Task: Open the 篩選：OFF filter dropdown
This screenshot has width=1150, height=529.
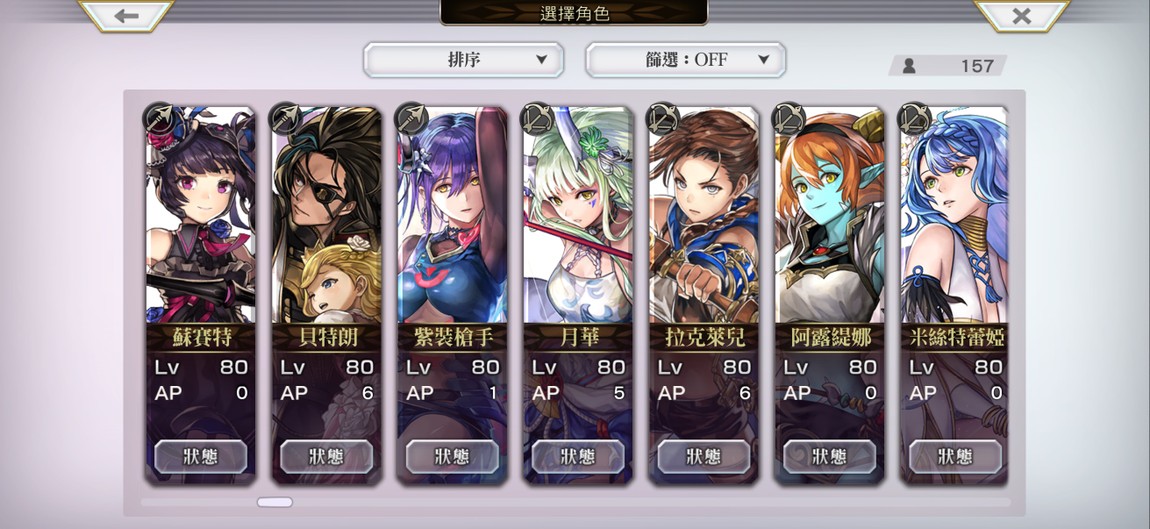Action: pyautogui.click(x=686, y=60)
